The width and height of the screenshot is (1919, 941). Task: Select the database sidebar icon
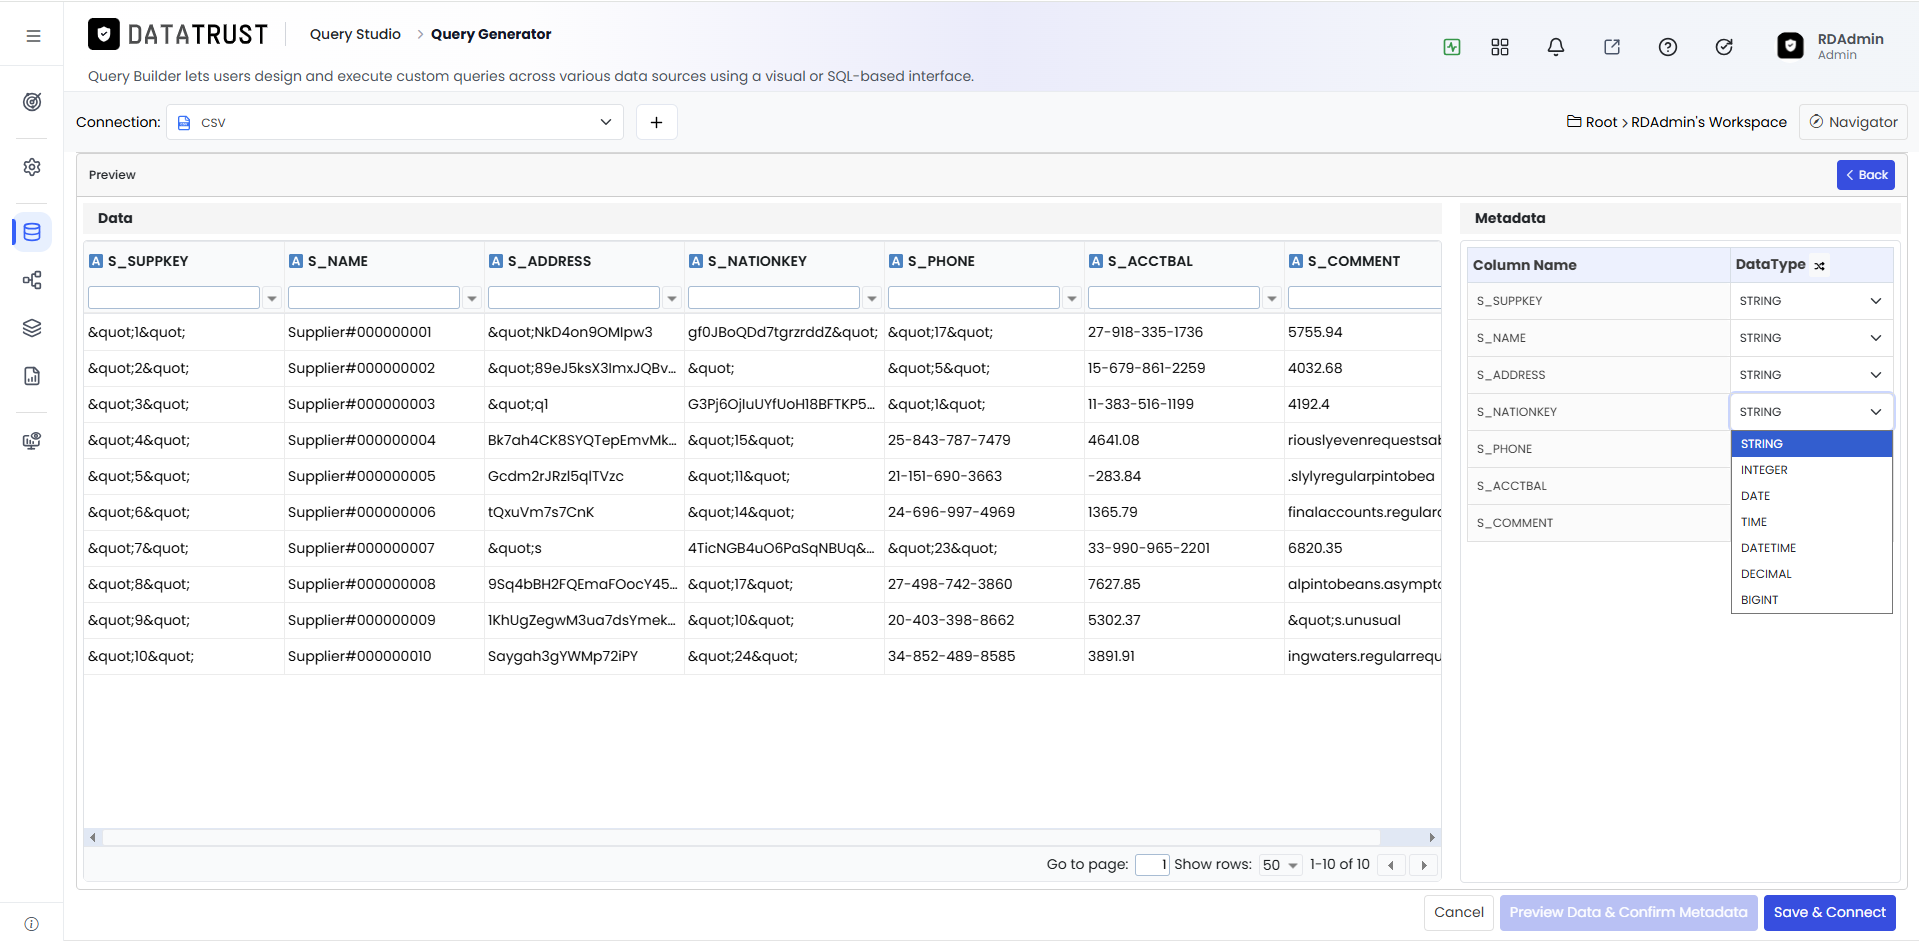(32, 232)
